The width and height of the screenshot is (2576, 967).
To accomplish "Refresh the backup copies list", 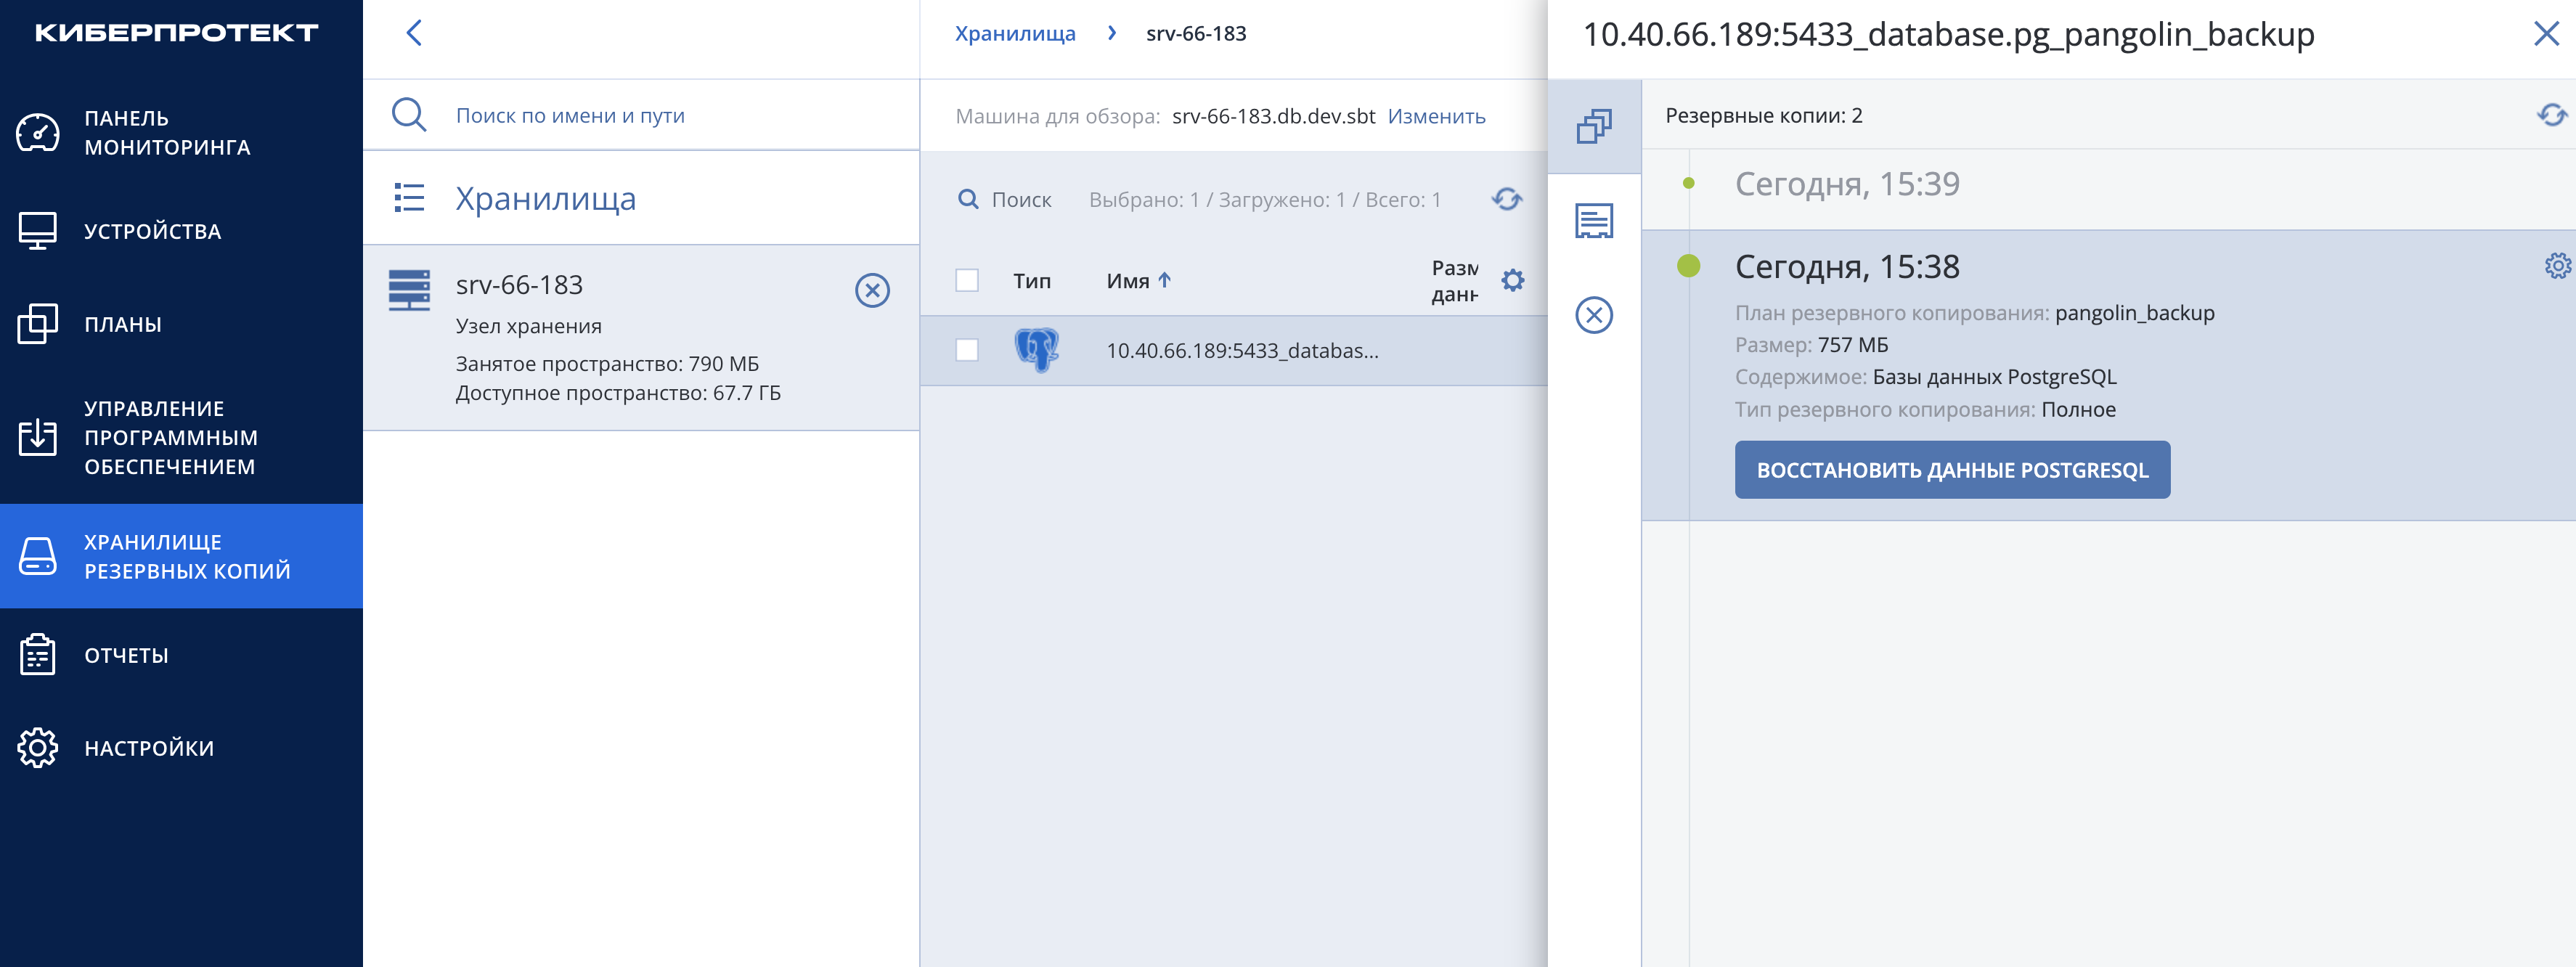I will tap(2551, 115).
